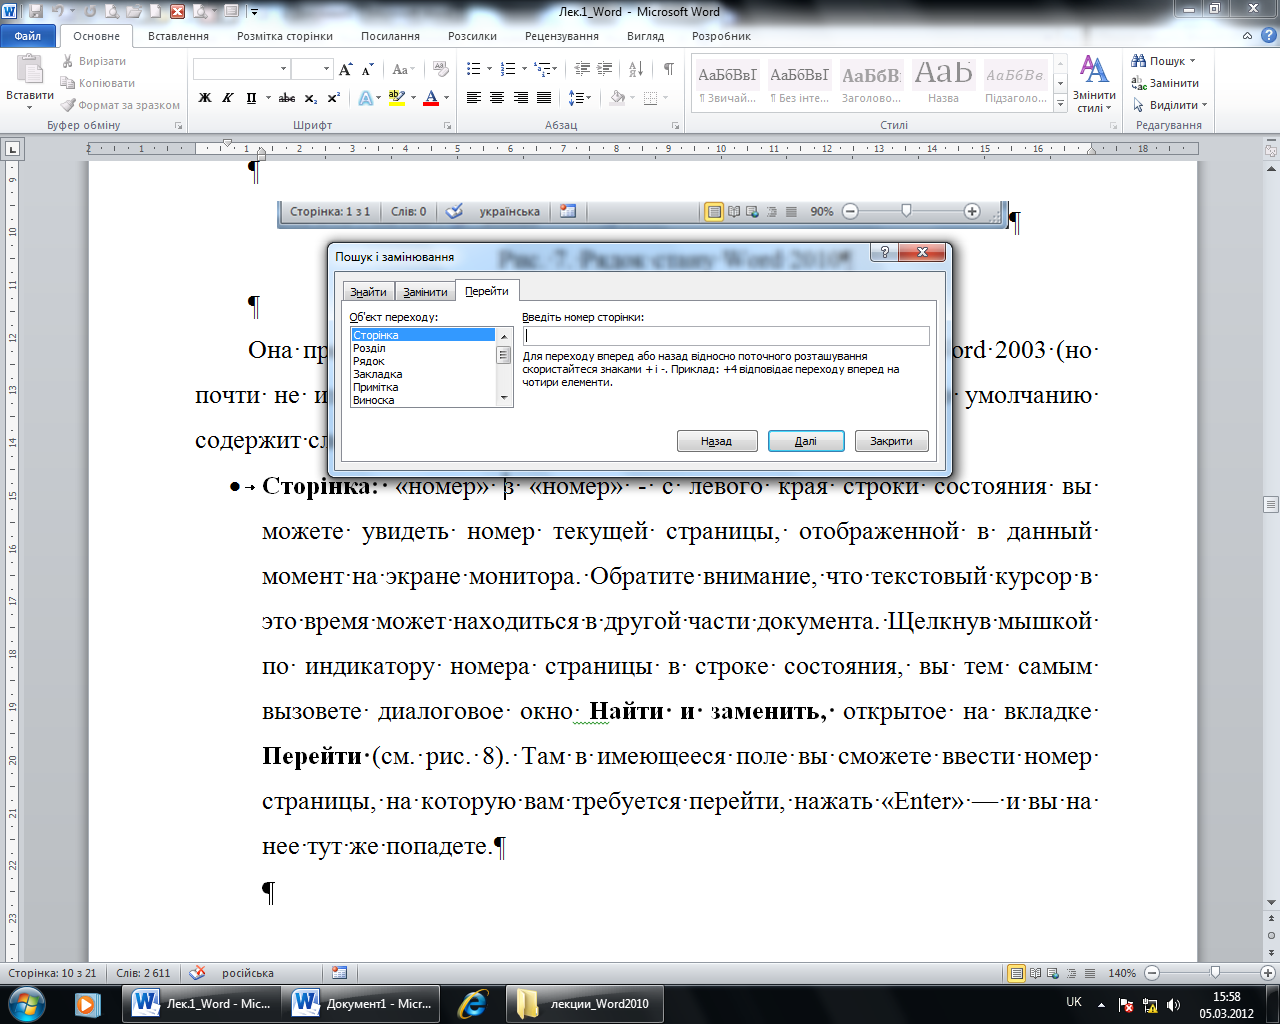Switch to the Вставлення ribbon tab
The height and width of the screenshot is (1024, 1280).
point(178,35)
